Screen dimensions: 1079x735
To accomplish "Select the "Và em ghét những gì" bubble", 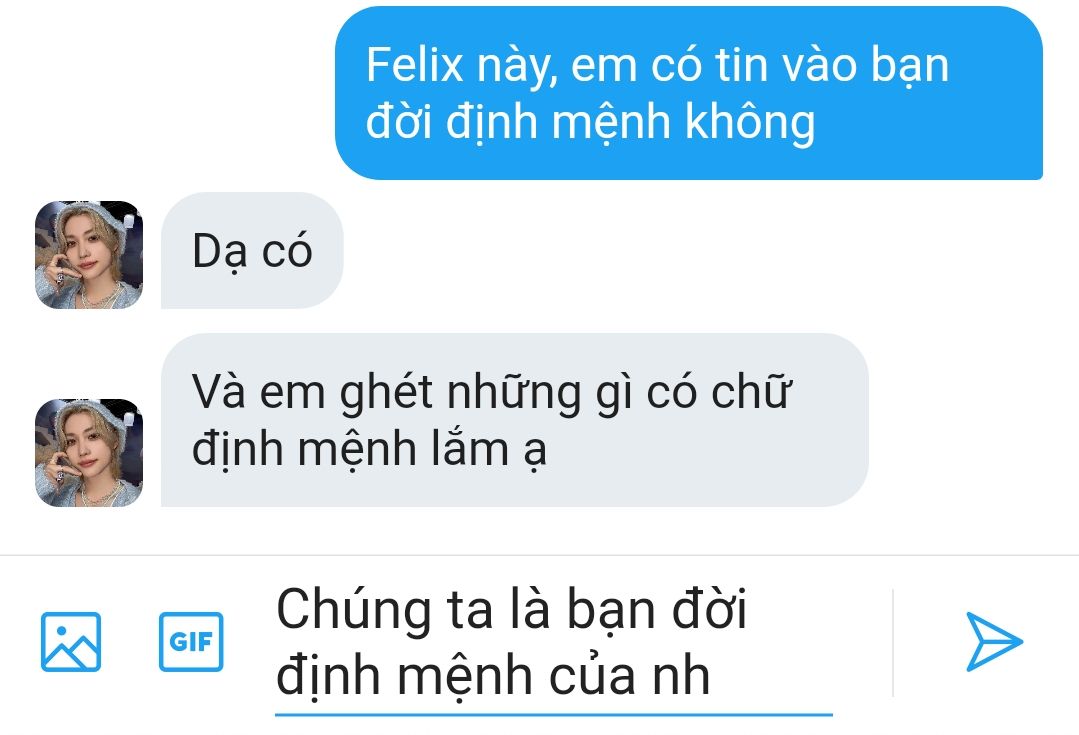I will click(x=515, y=420).
